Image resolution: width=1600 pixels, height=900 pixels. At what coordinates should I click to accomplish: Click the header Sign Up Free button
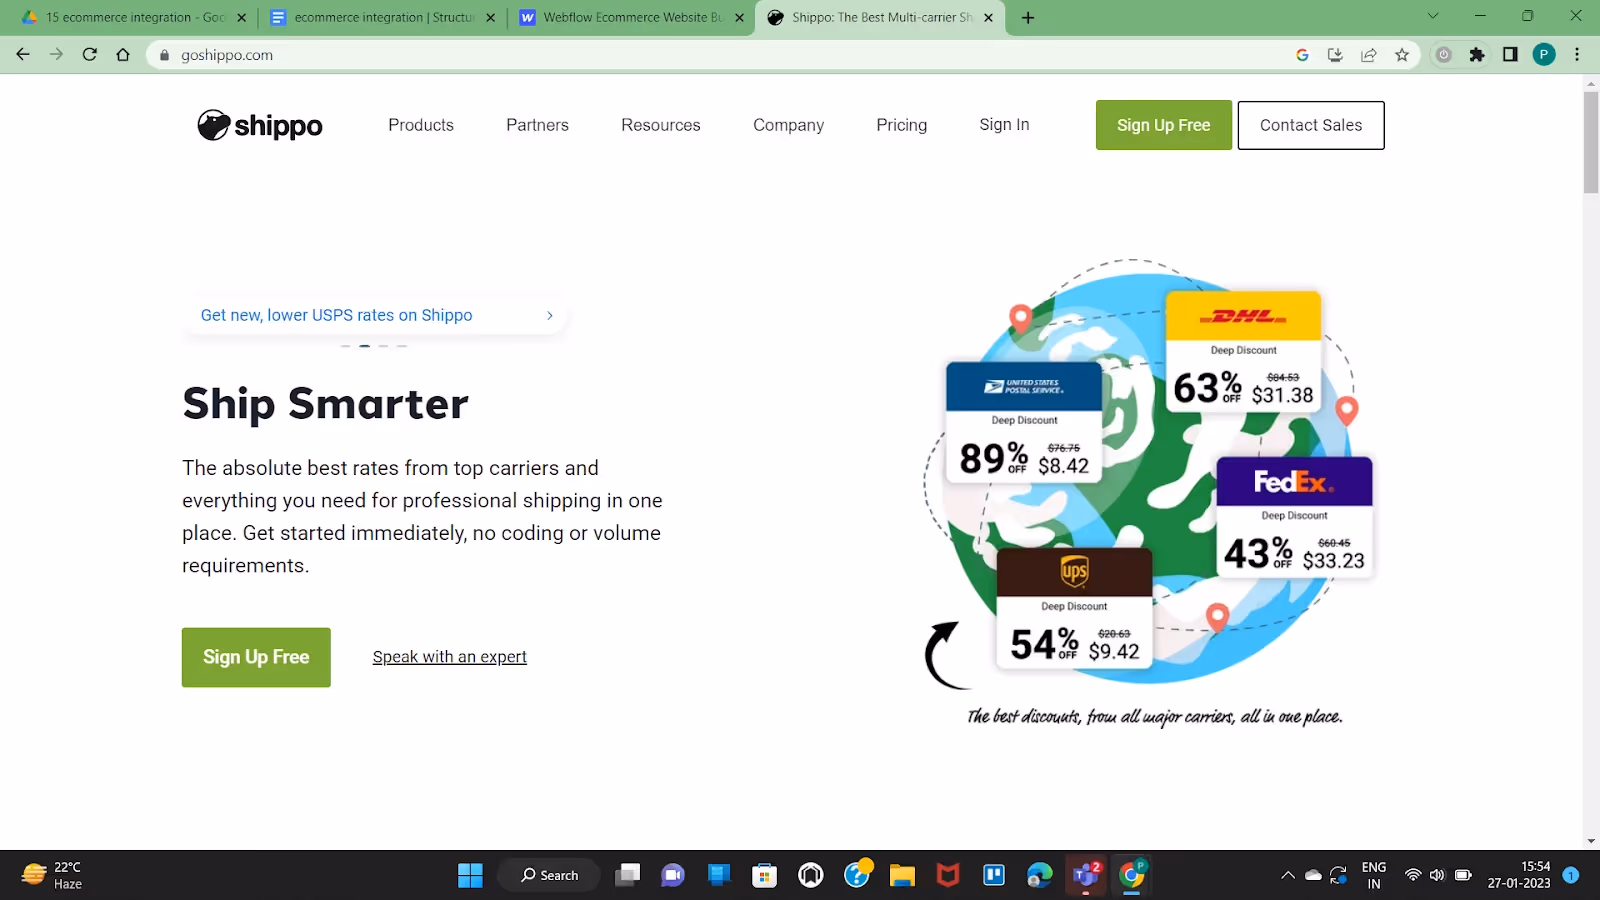point(1164,125)
